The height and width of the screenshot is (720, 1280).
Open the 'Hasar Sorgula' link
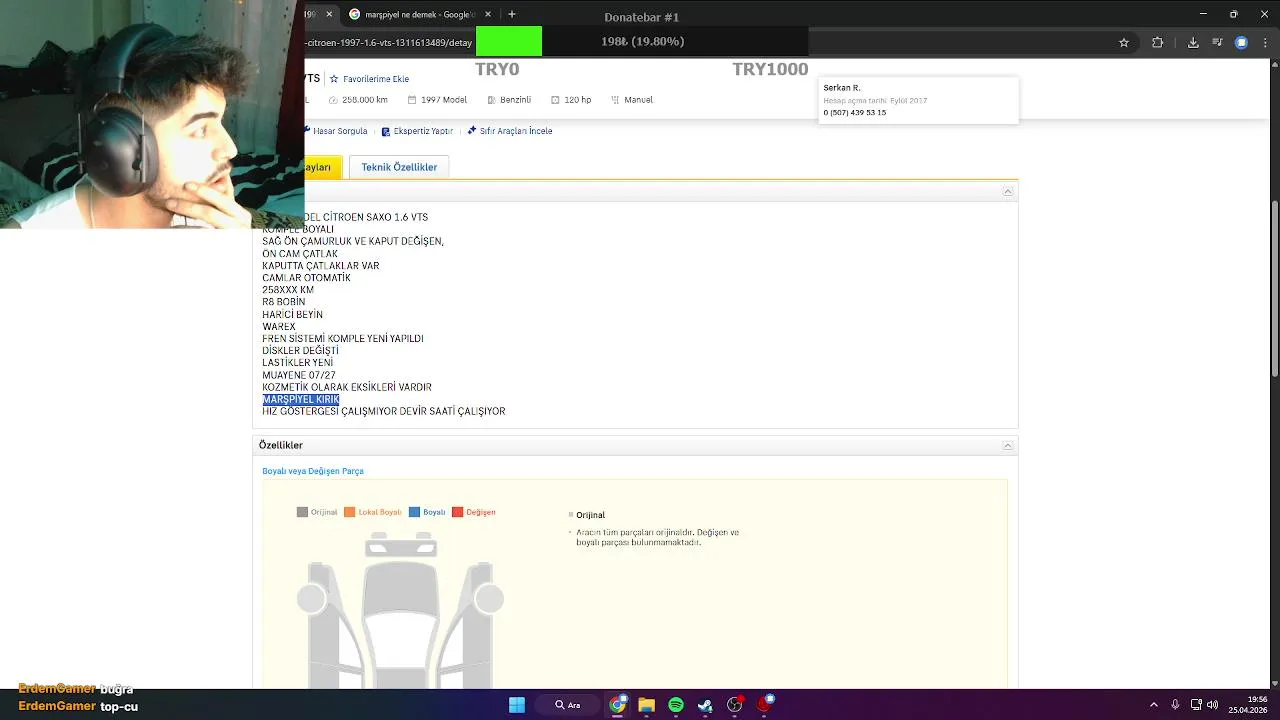pos(340,131)
